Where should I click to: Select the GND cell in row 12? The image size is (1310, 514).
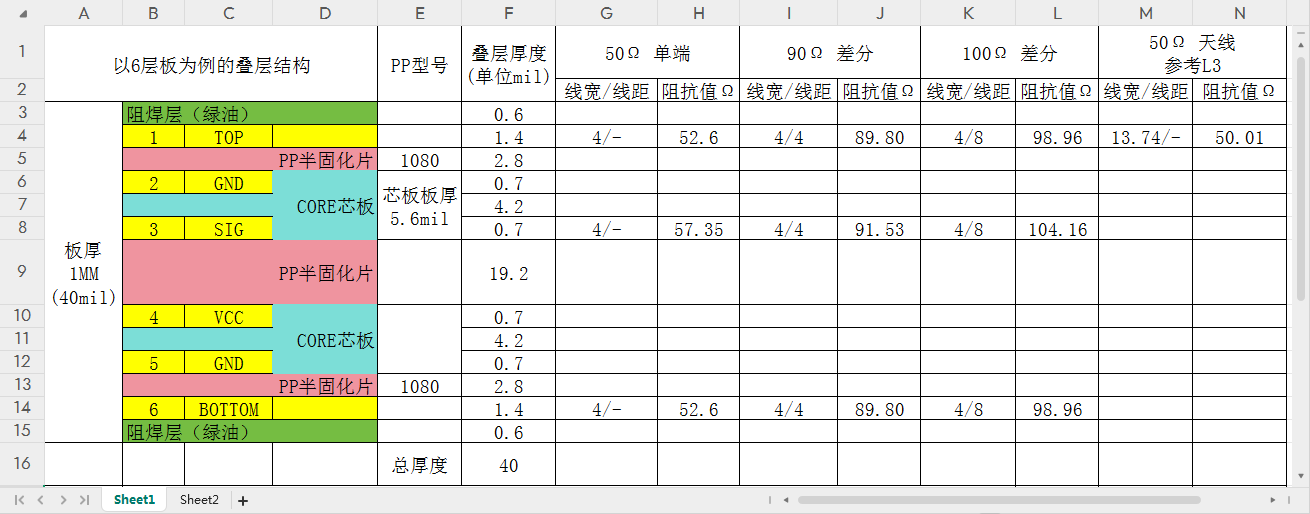point(228,362)
